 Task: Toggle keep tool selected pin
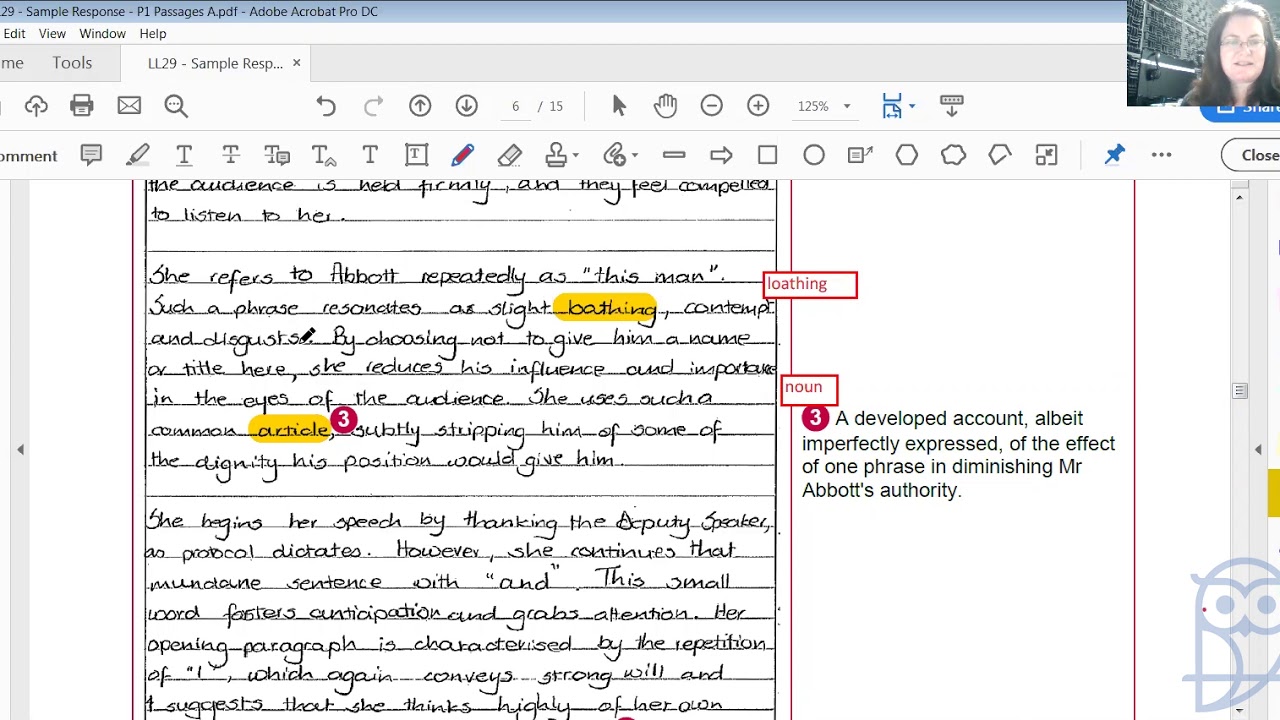click(1114, 155)
